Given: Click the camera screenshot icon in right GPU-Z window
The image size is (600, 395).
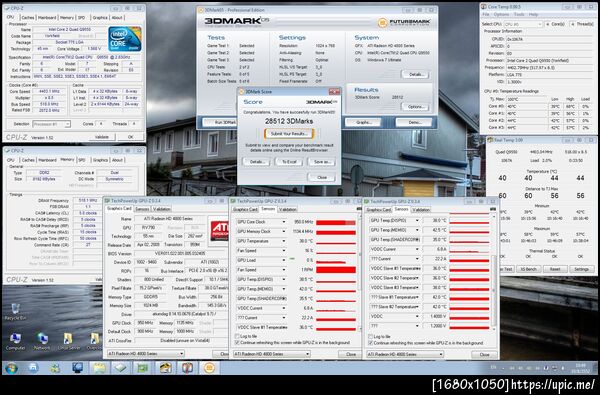Looking at the screenshot, I should pyautogui.click(x=492, y=209).
